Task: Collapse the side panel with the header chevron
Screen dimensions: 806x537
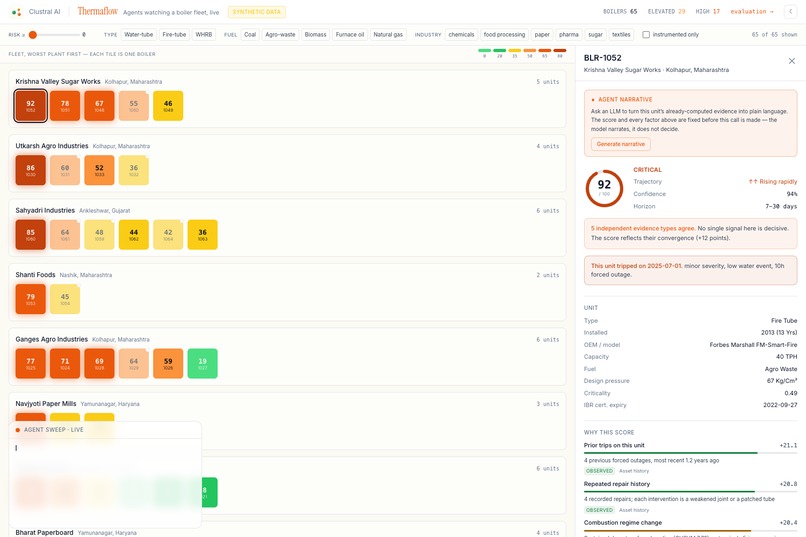Action: tap(791, 11)
